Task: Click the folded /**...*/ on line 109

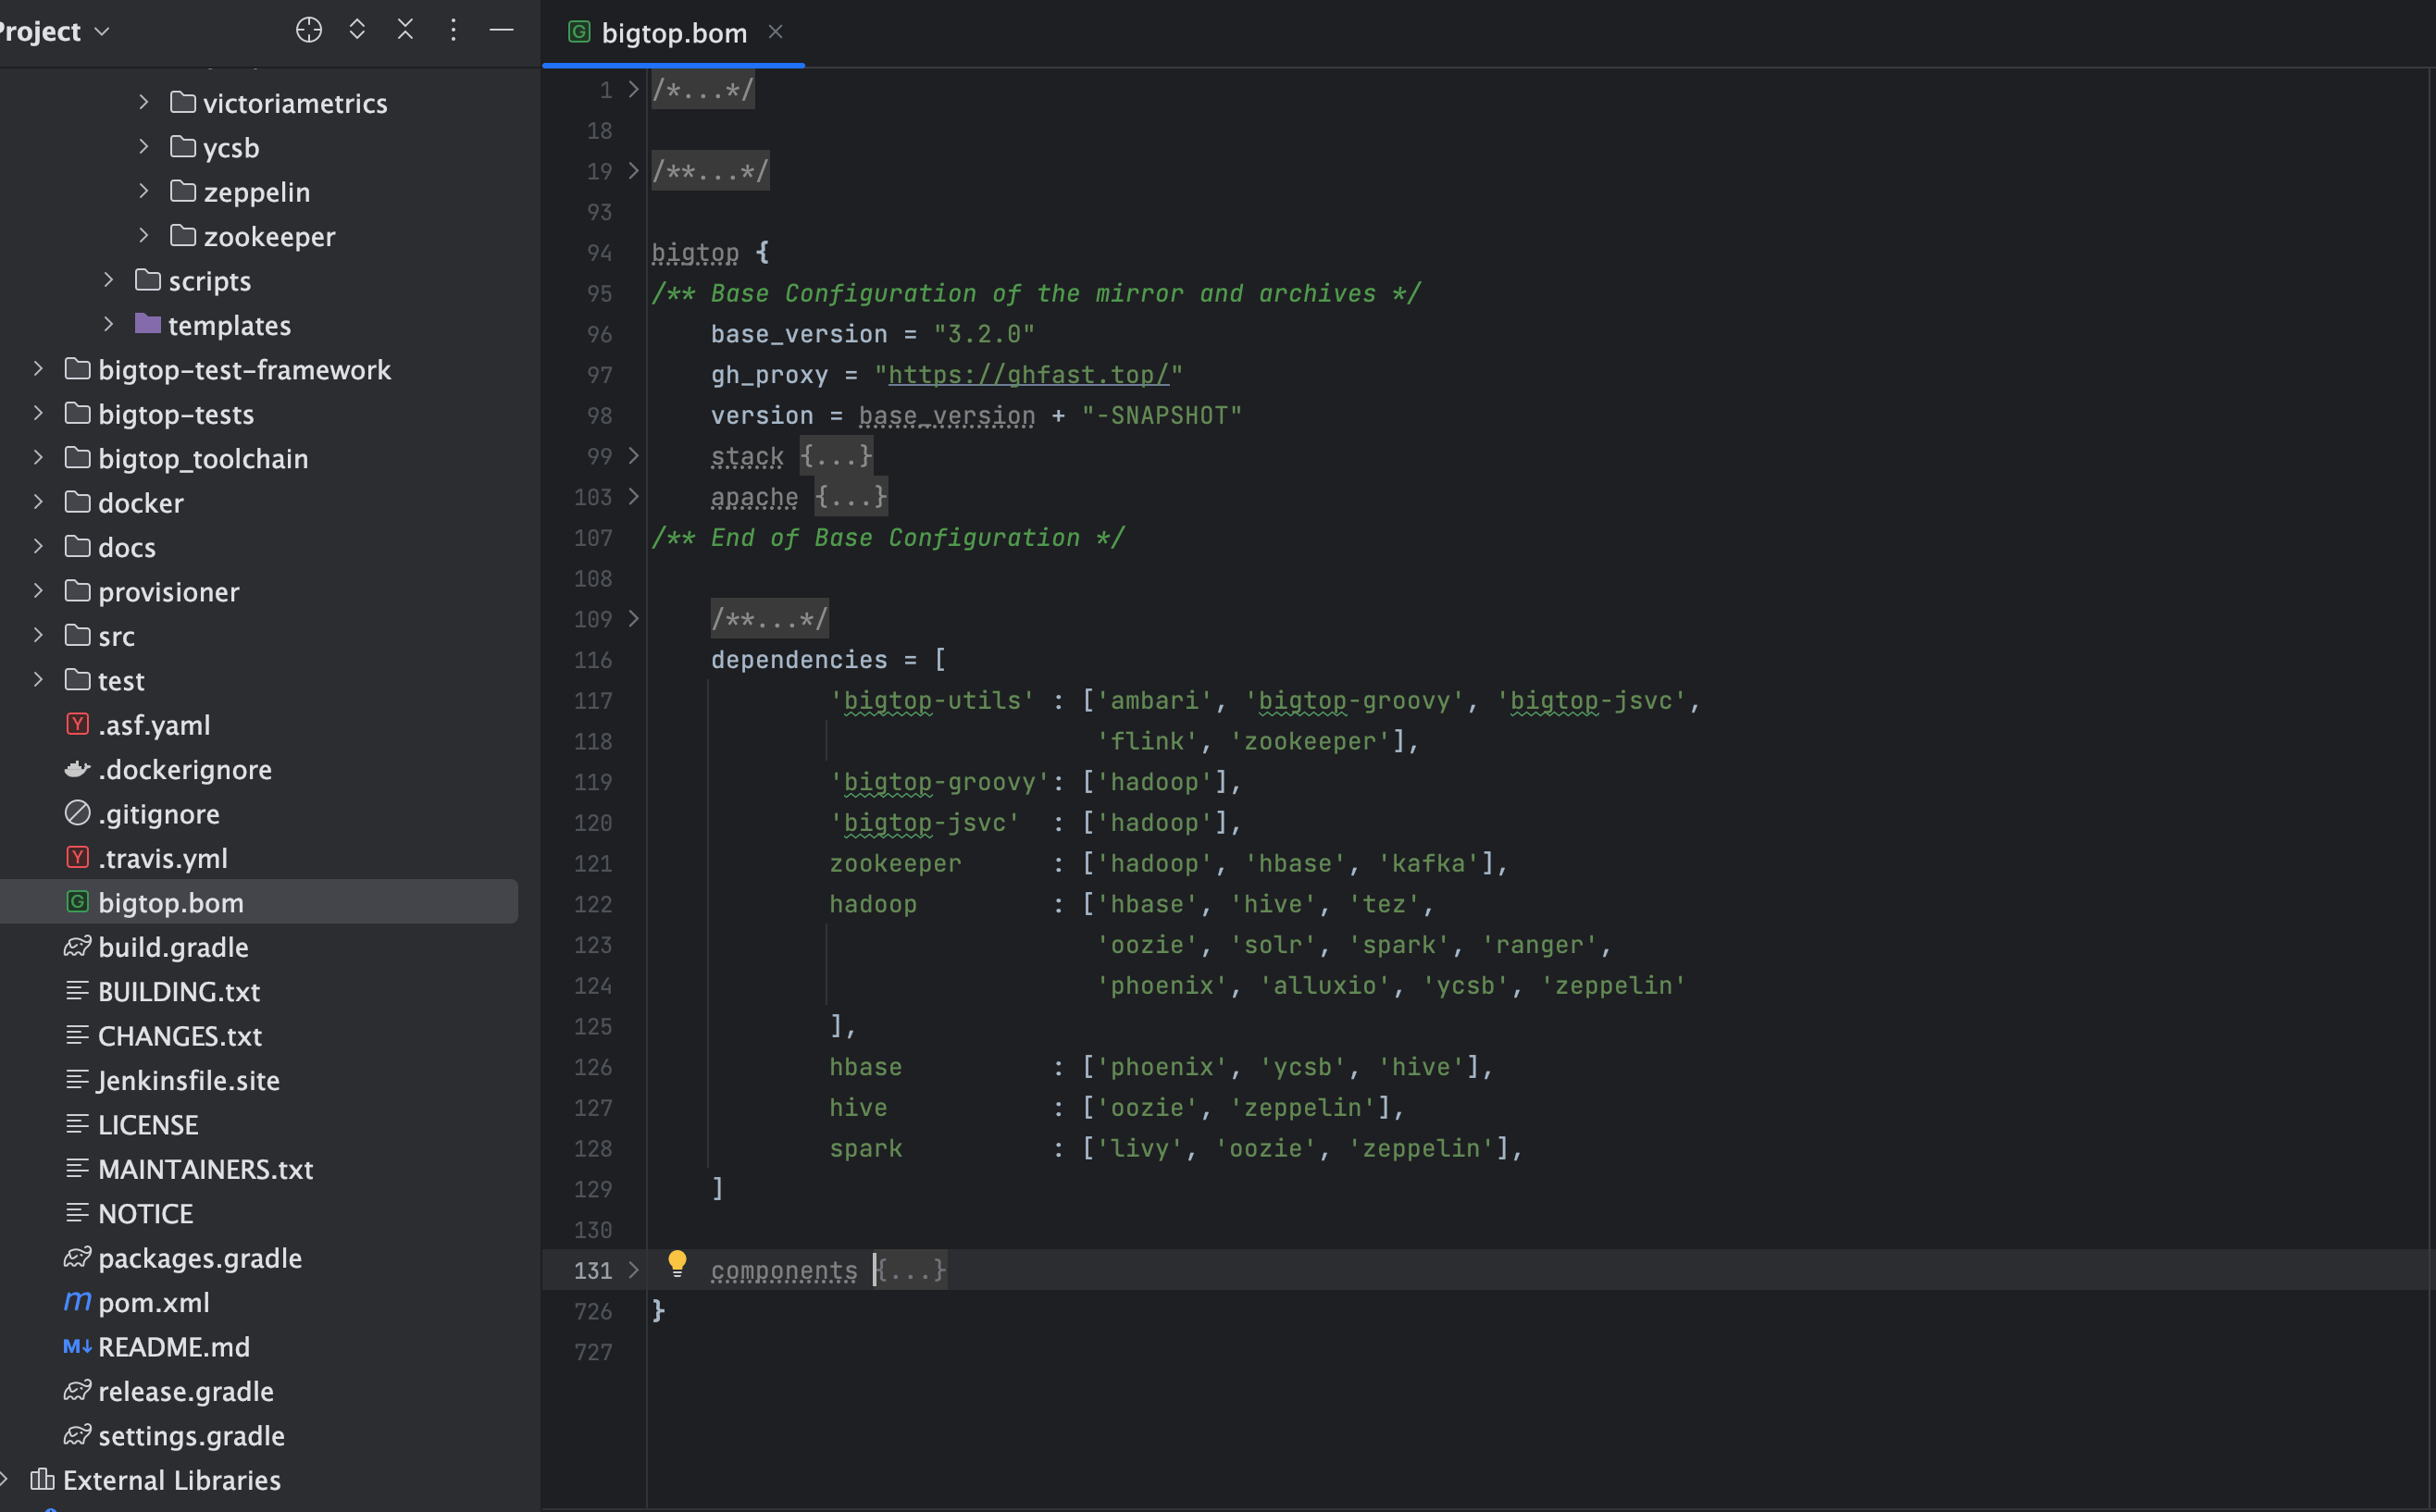Action: (x=769, y=619)
